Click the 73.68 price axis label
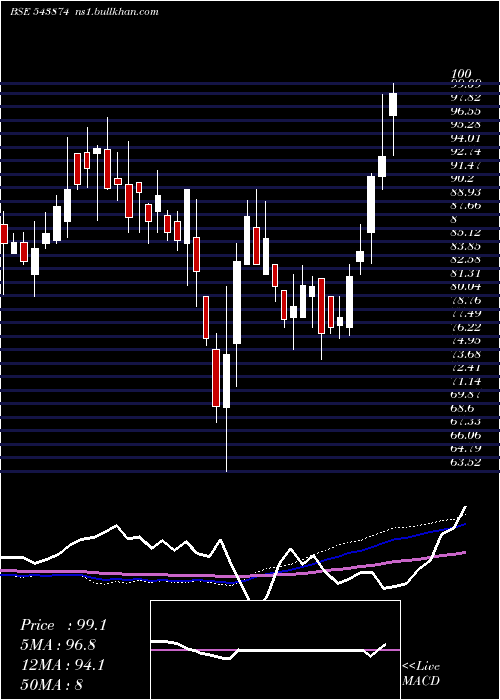This screenshot has width=500, height=700. 465,354
